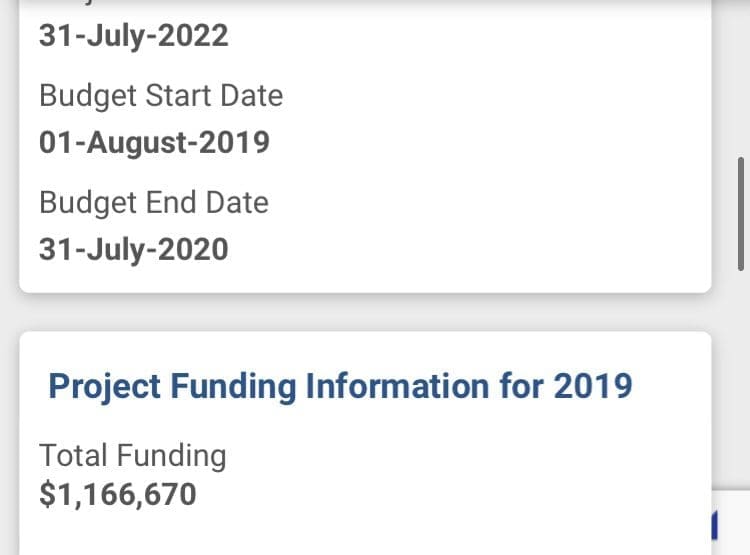
Task: Click the scrollbar track above the thumb
Action: [x=740, y=79]
